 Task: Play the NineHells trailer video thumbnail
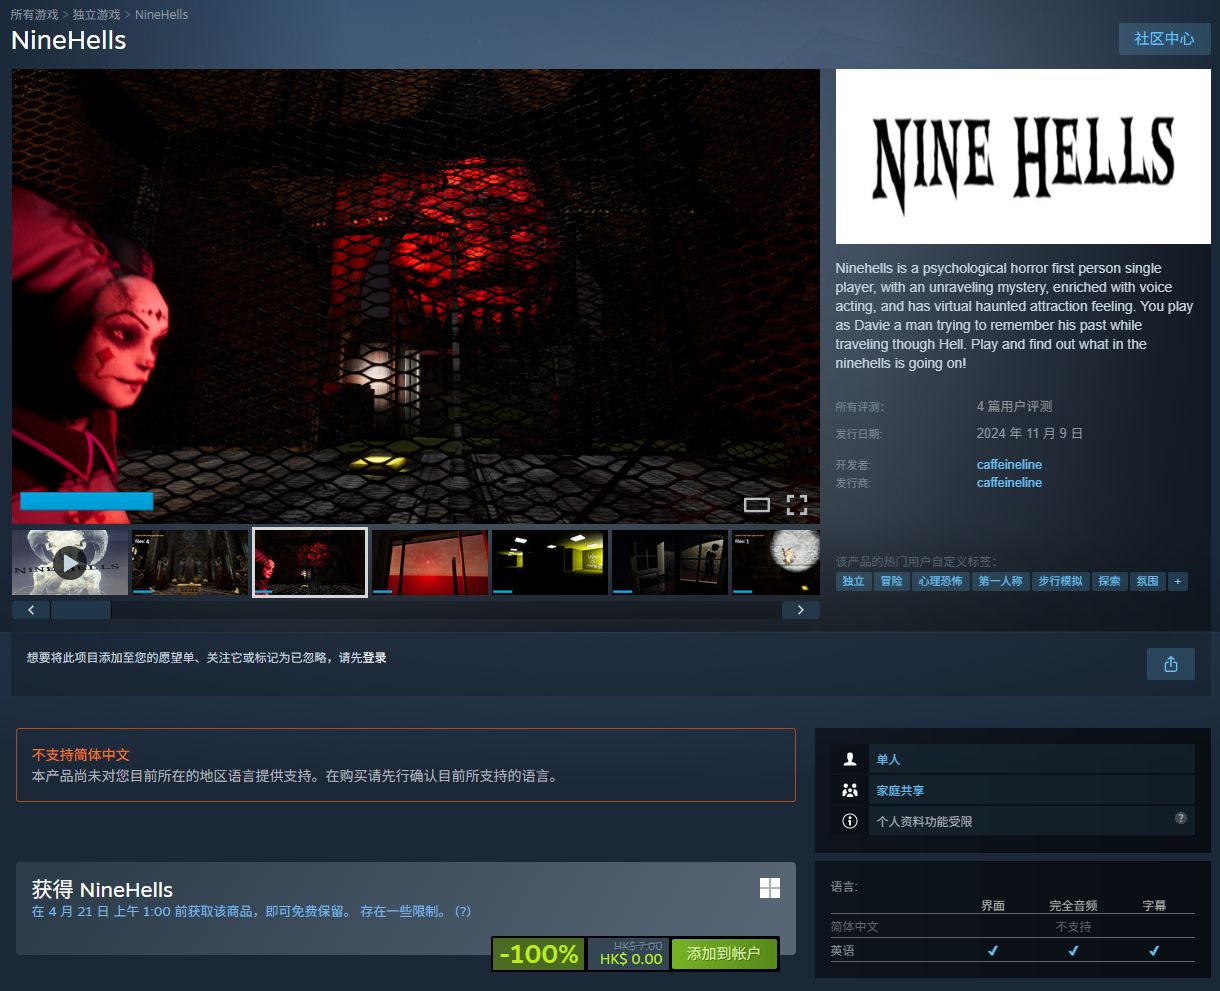tap(70, 563)
